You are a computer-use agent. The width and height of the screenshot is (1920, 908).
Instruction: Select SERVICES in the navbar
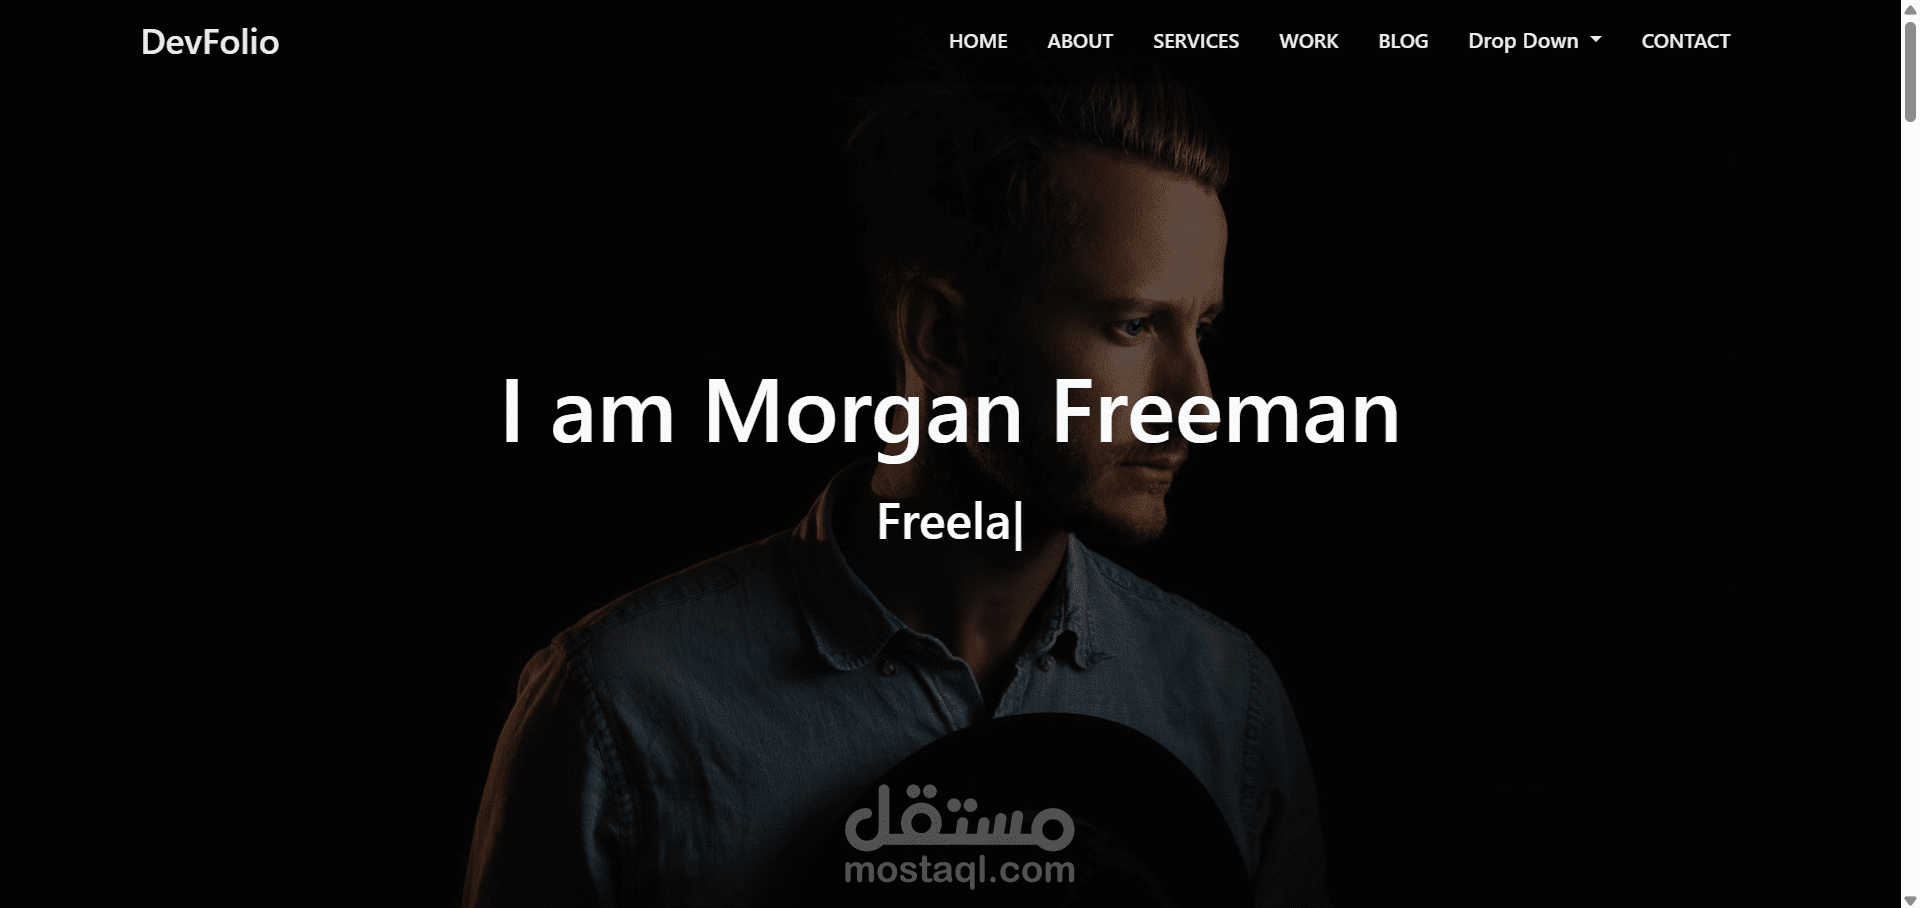point(1196,41)
